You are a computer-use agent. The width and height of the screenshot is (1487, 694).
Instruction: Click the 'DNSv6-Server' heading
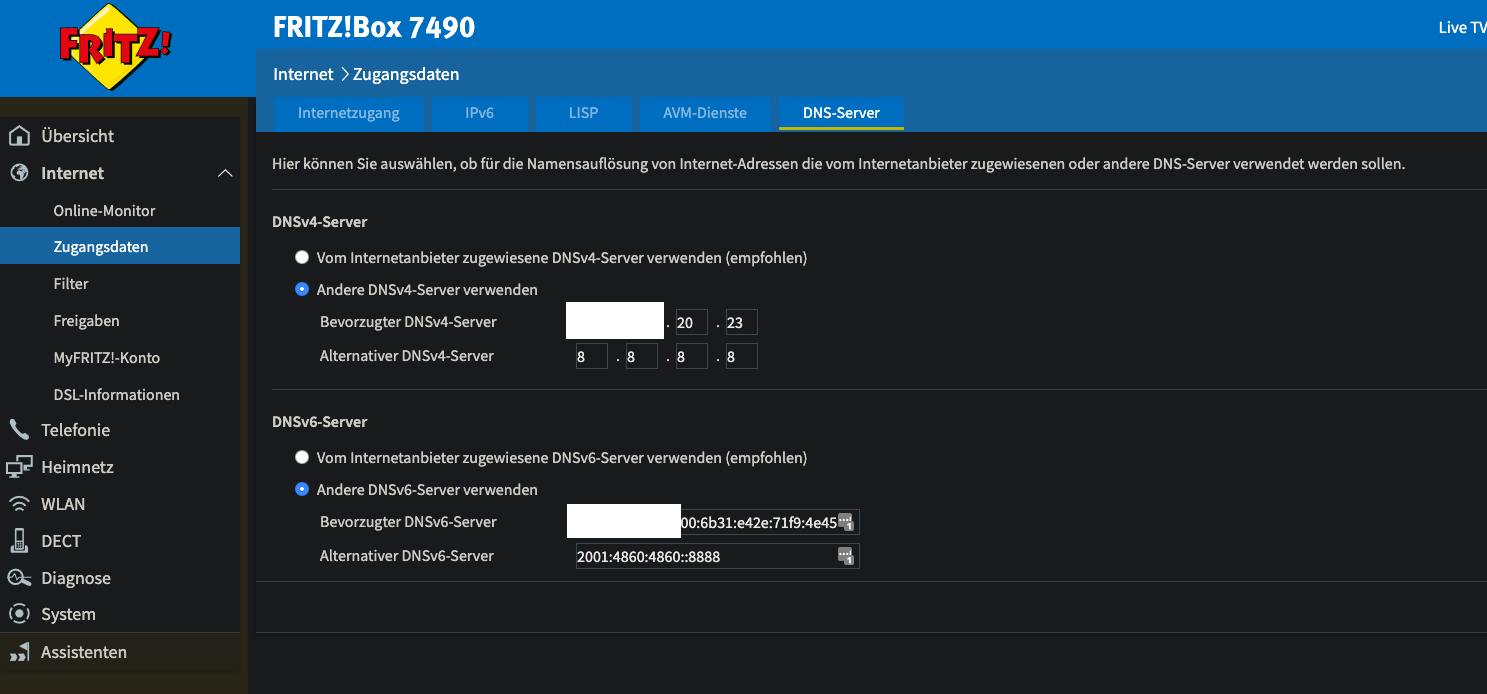(320, 422)
